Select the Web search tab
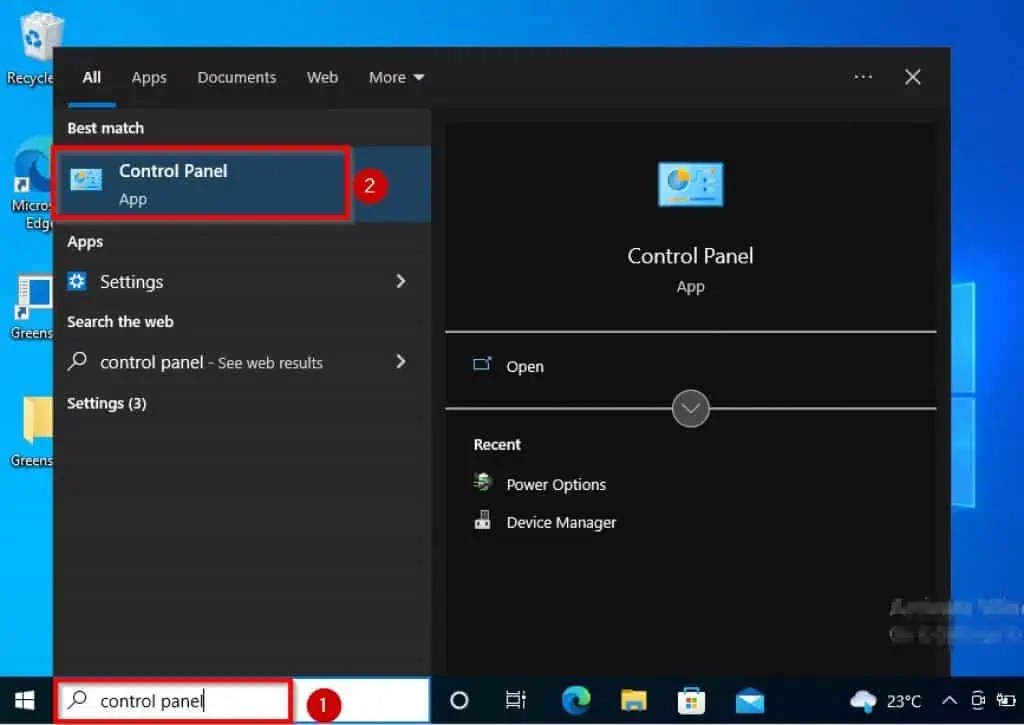The image size is (1024, 725). [x=322, y=77]
